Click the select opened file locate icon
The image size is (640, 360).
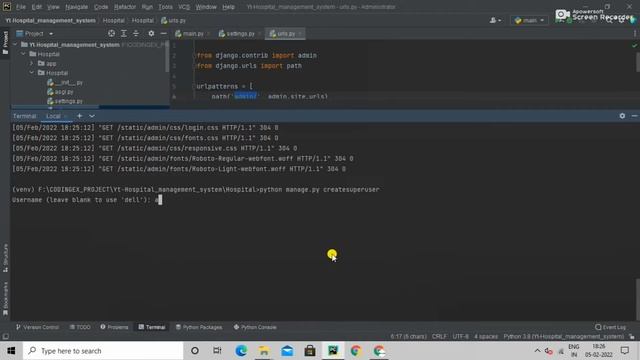tap(111, 33)
